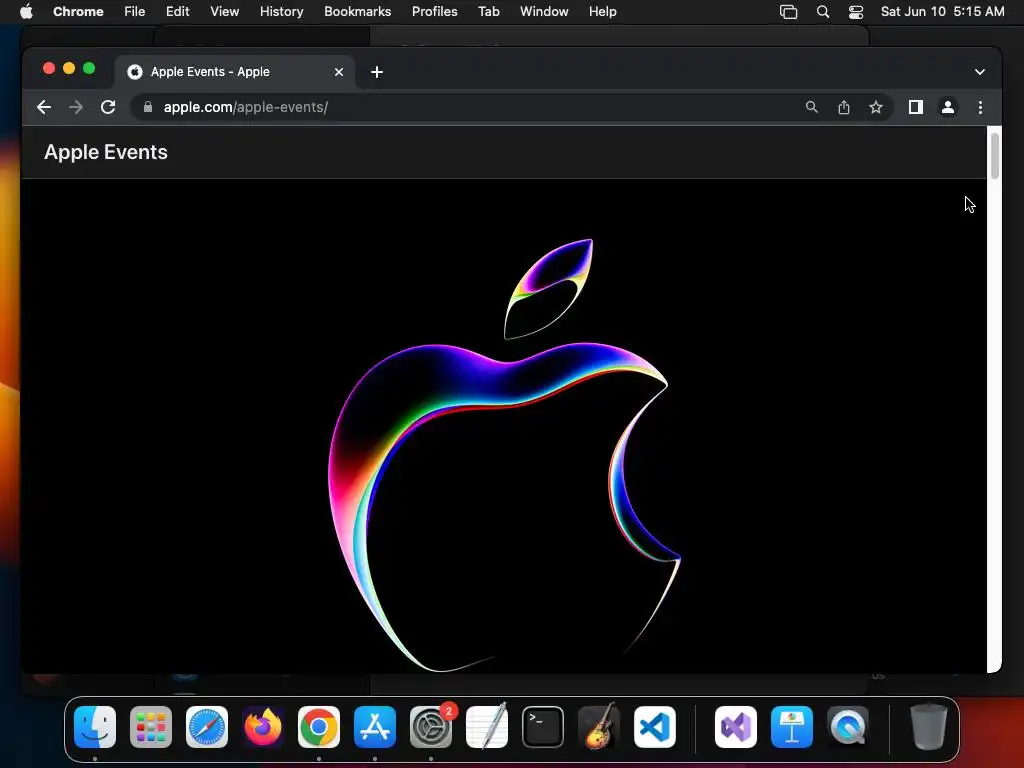Image resolution: width=1024 pixels, height=768 pixels.
Task: Go back with the browser back arrow
Action: pyautogui.click(x=44, y=107)
